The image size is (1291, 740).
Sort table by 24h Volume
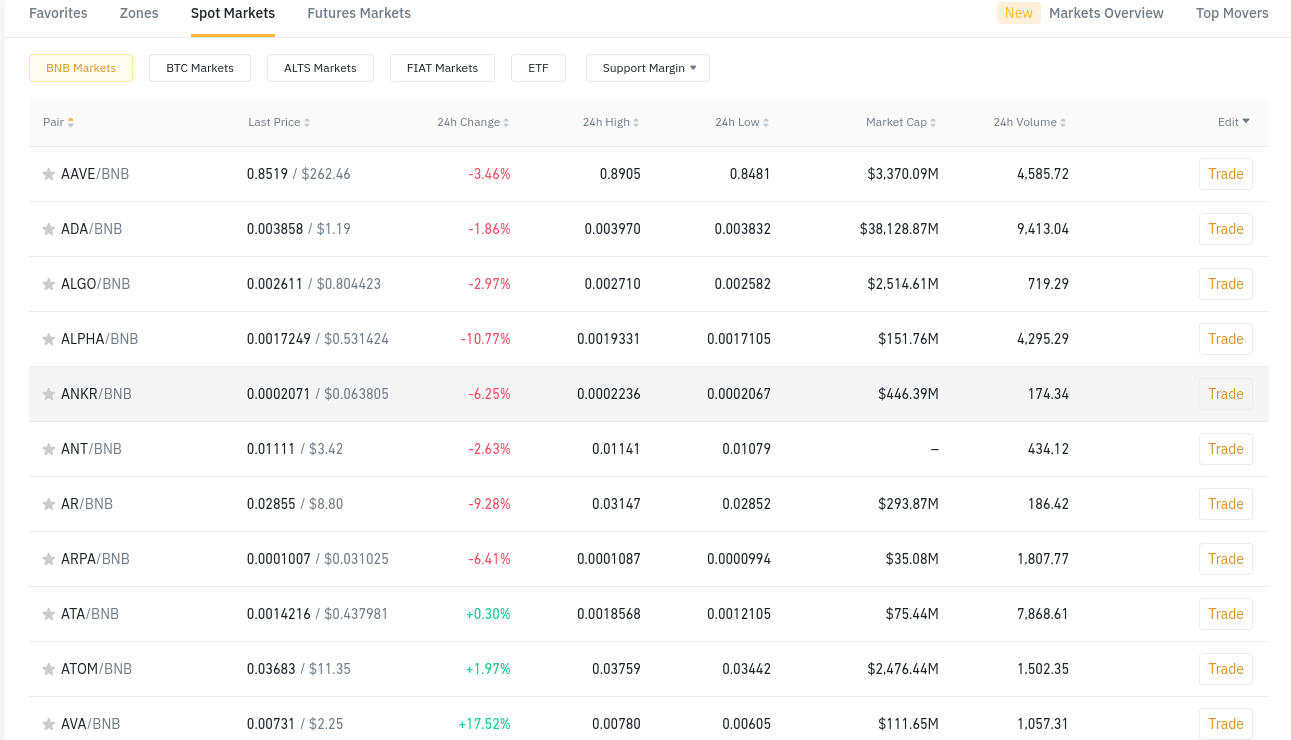click(x=1030, y=122)
